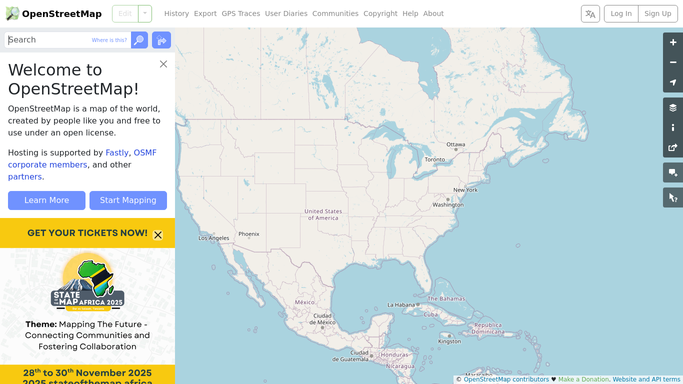Click the Toronto label on the map
Image resolution: width=683 pixels, height=384 pixels.
click(x=435, y=159)
